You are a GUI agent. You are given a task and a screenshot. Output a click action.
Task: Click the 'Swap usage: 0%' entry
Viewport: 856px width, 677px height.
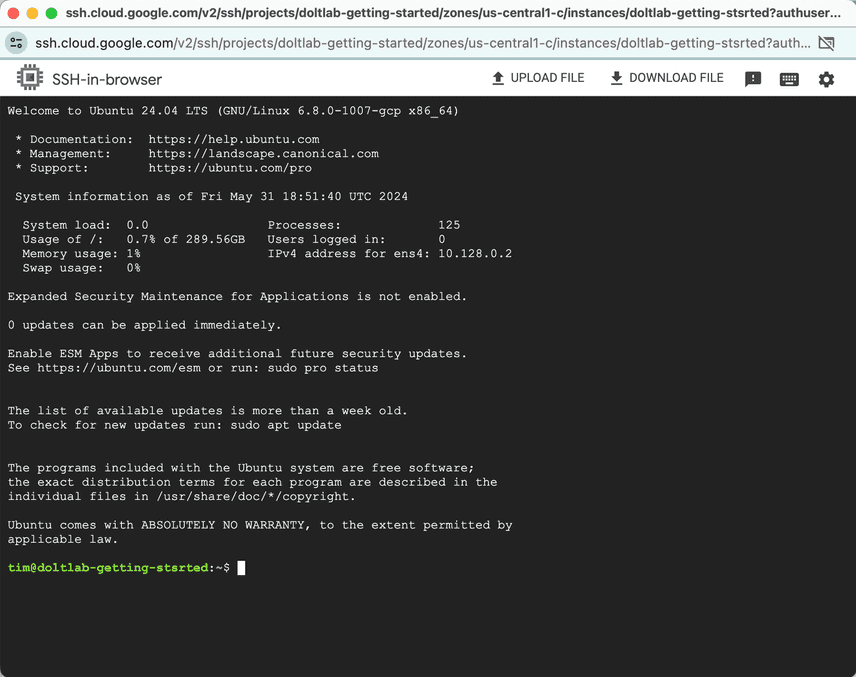81,268
